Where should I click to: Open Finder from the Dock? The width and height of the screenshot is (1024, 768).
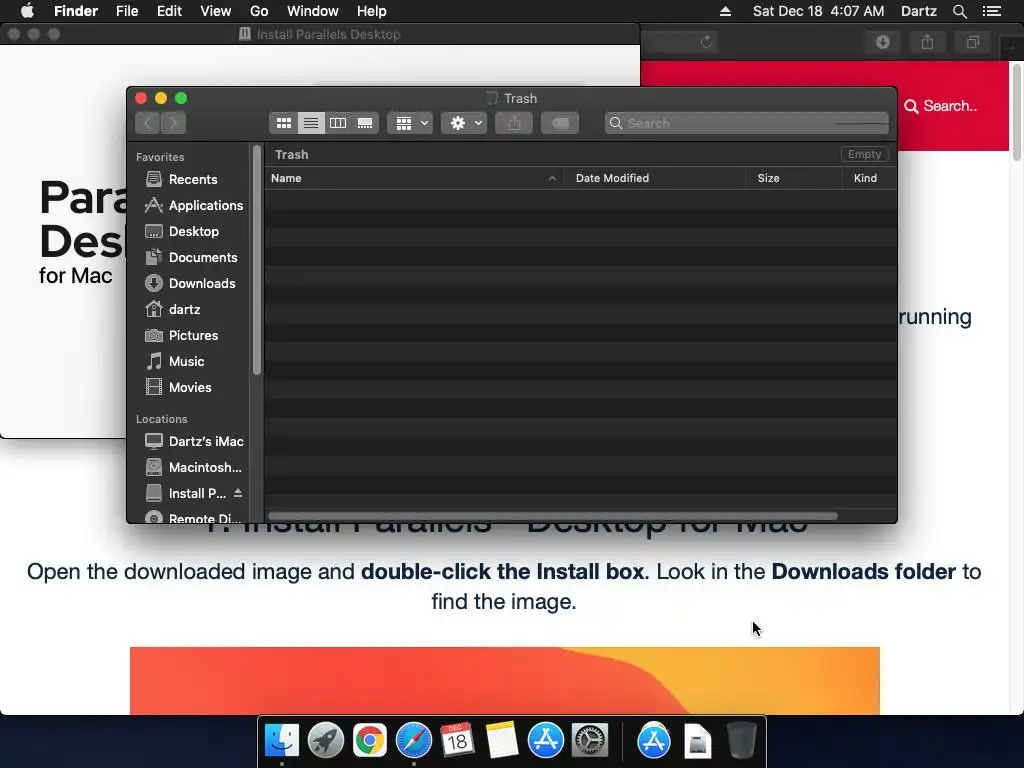point(282,741)
